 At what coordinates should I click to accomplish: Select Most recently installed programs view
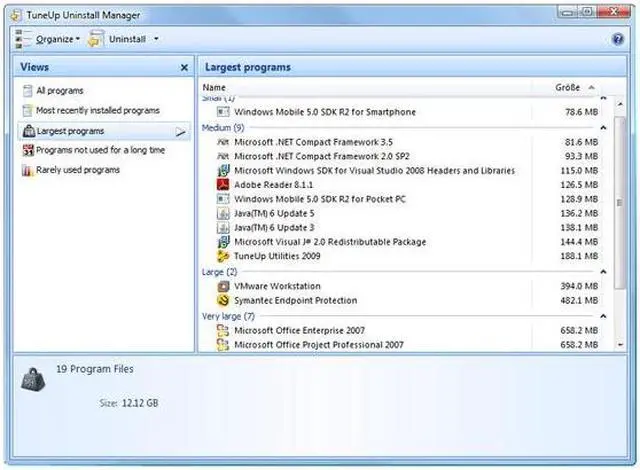click(98, 110)
